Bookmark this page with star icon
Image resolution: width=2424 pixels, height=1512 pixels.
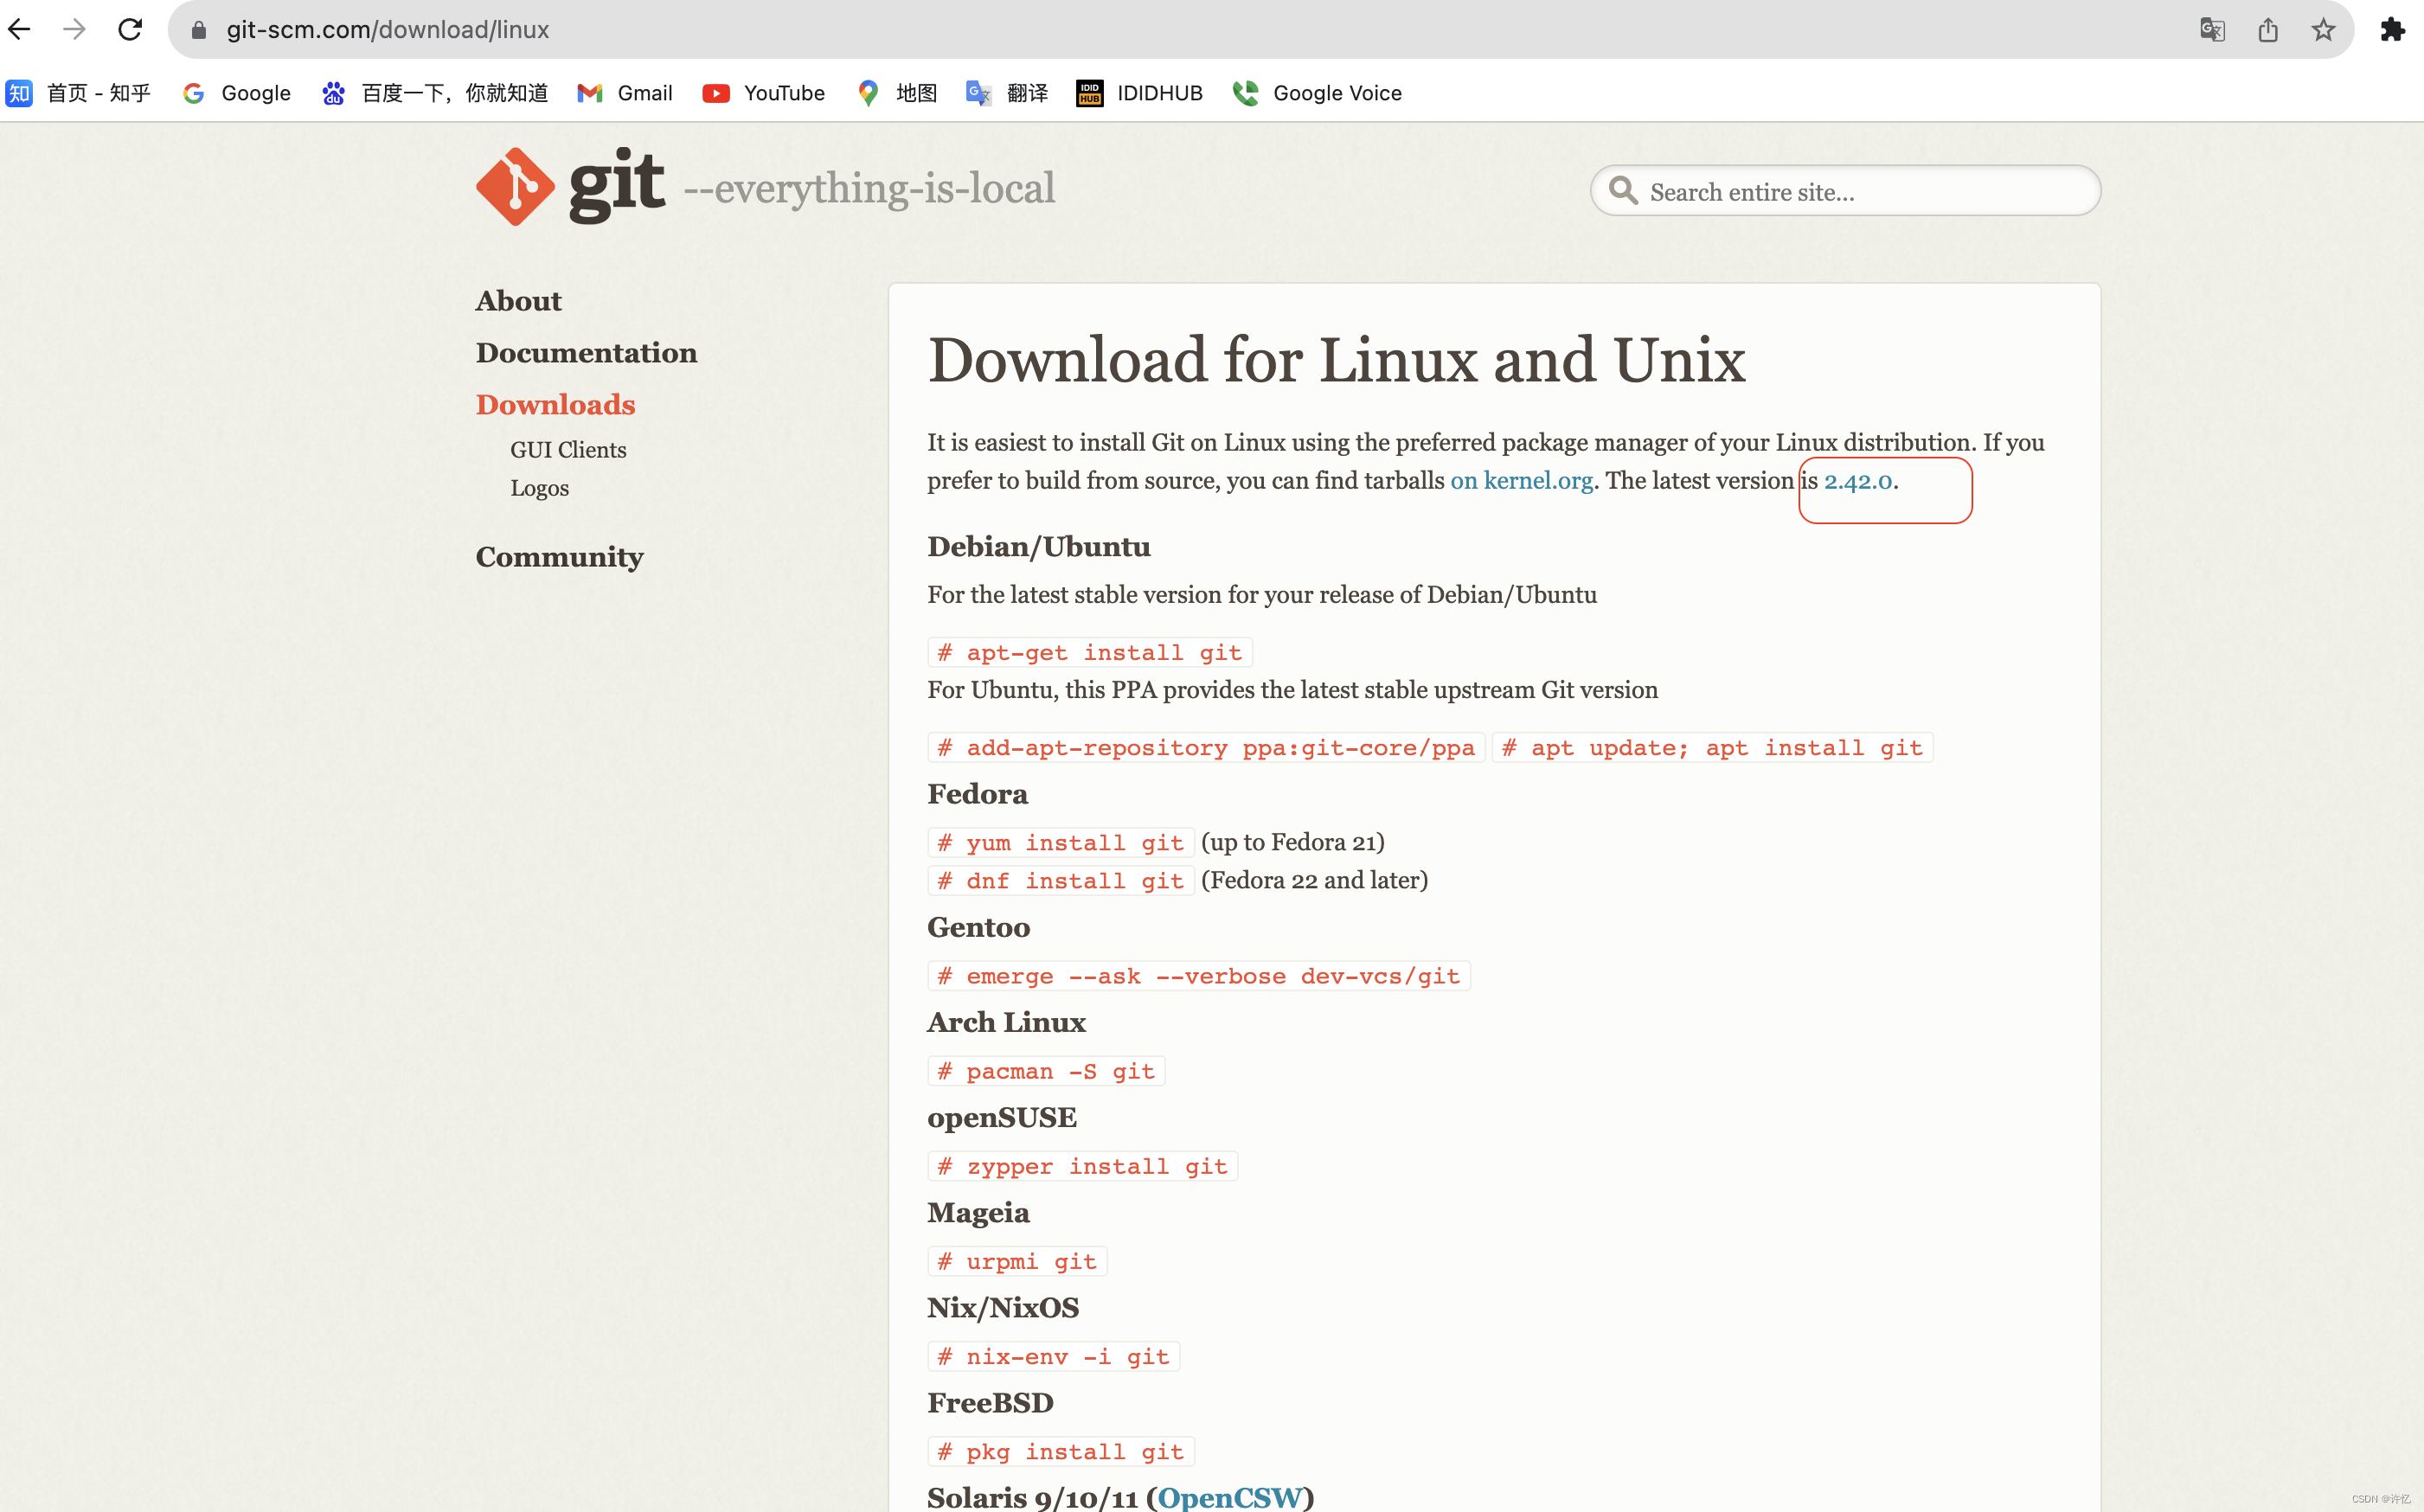pos(2322,30)
